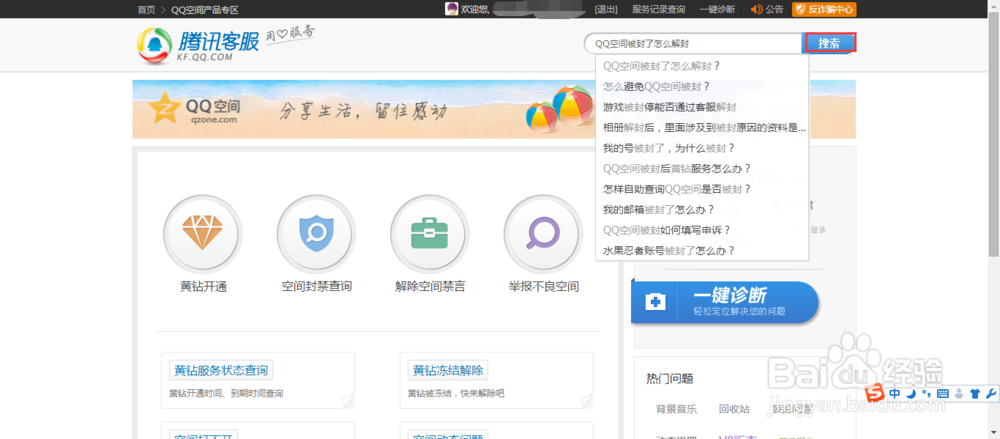Click text 黄钻被冻结，快来解除吧
This screenshot has height=439, width=1000.
tap(456, 394)
